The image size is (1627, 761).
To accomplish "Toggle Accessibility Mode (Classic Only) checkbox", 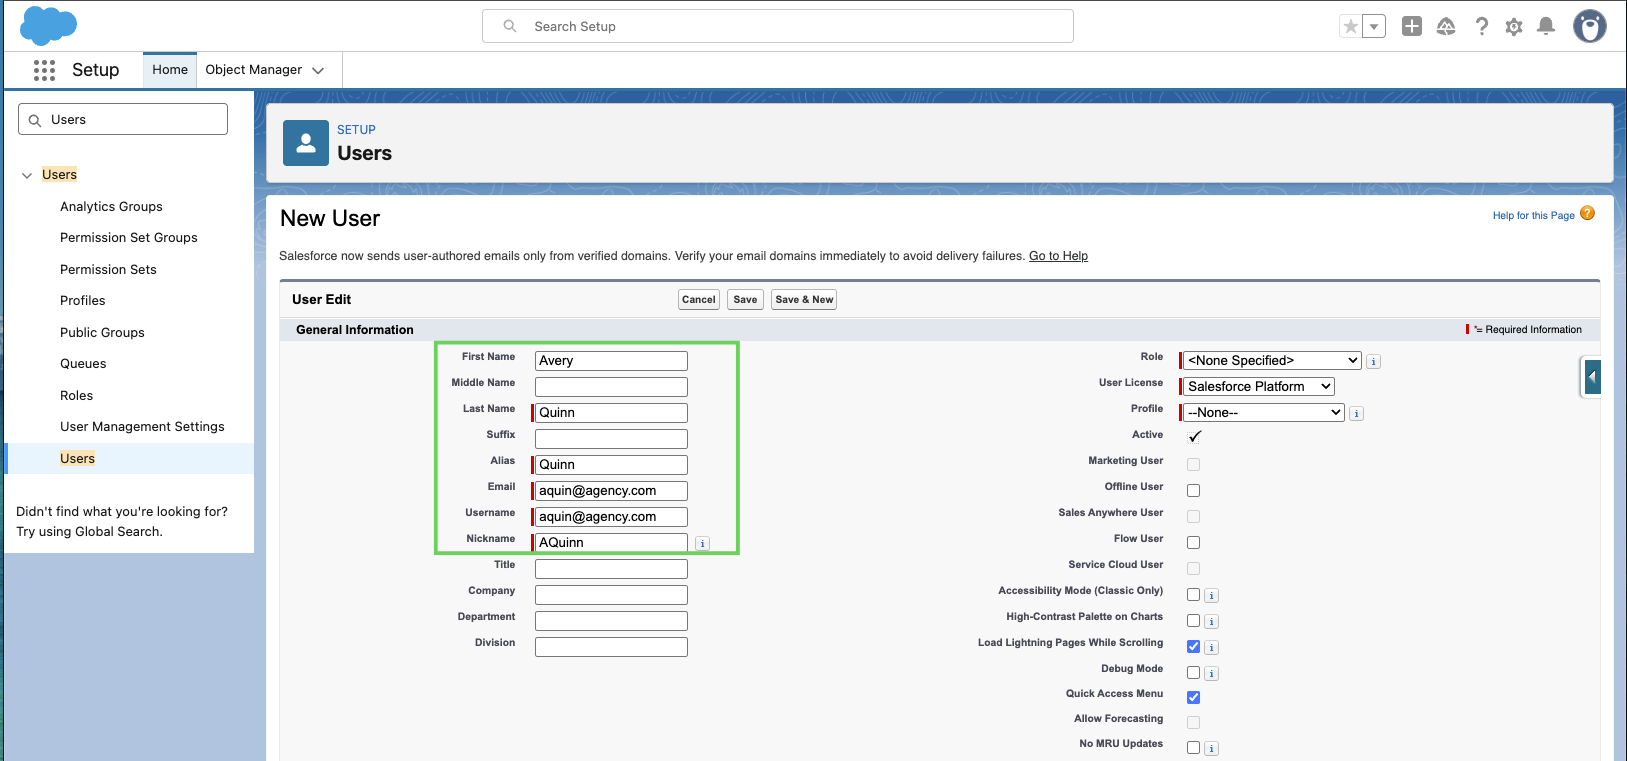I will tap(1193, 594).
